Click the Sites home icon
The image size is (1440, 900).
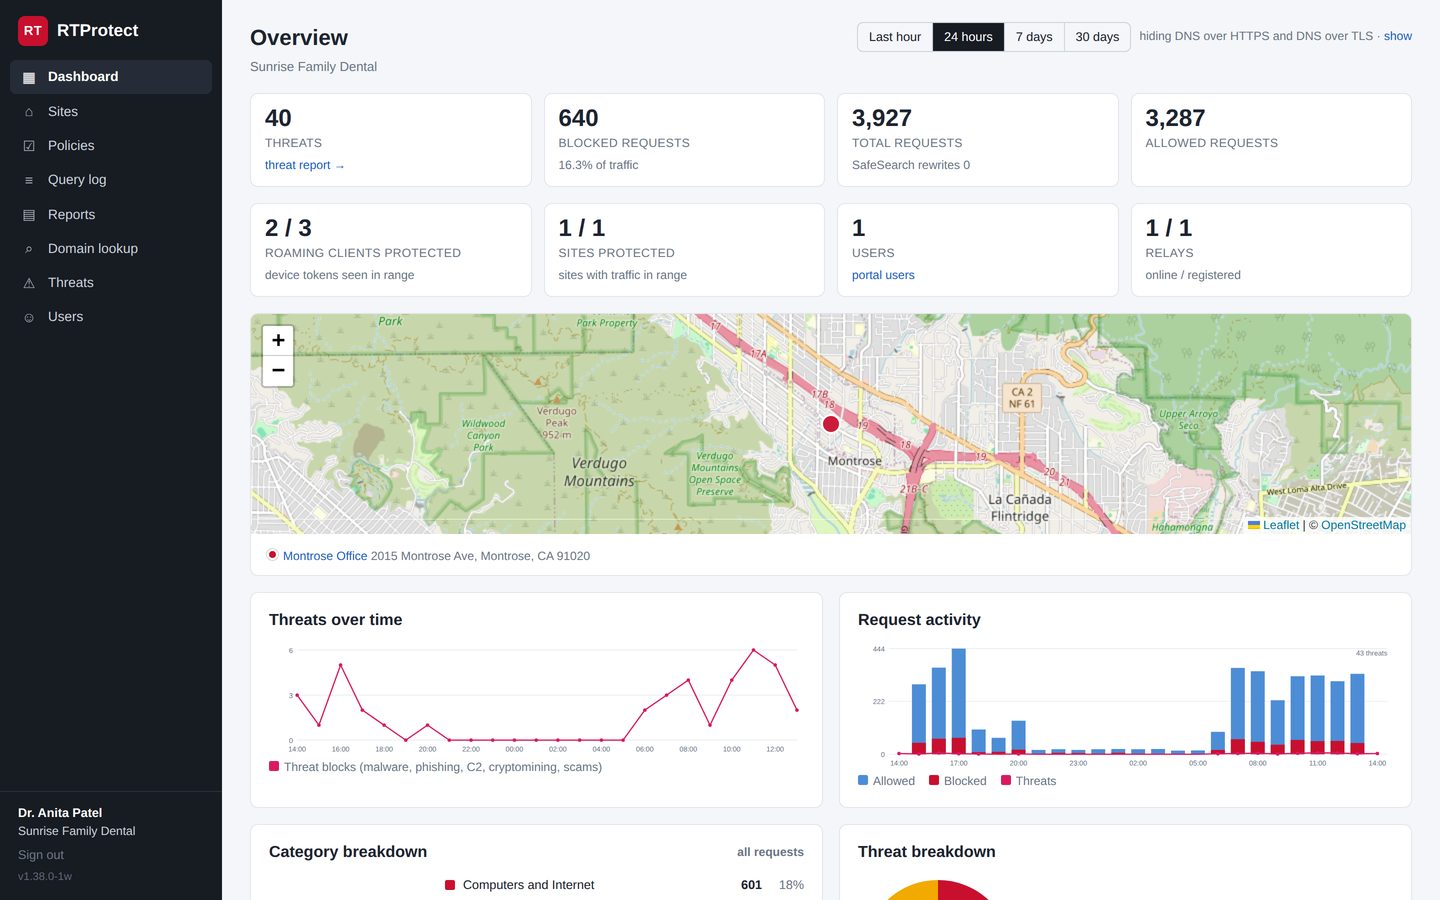pos(29,112)
